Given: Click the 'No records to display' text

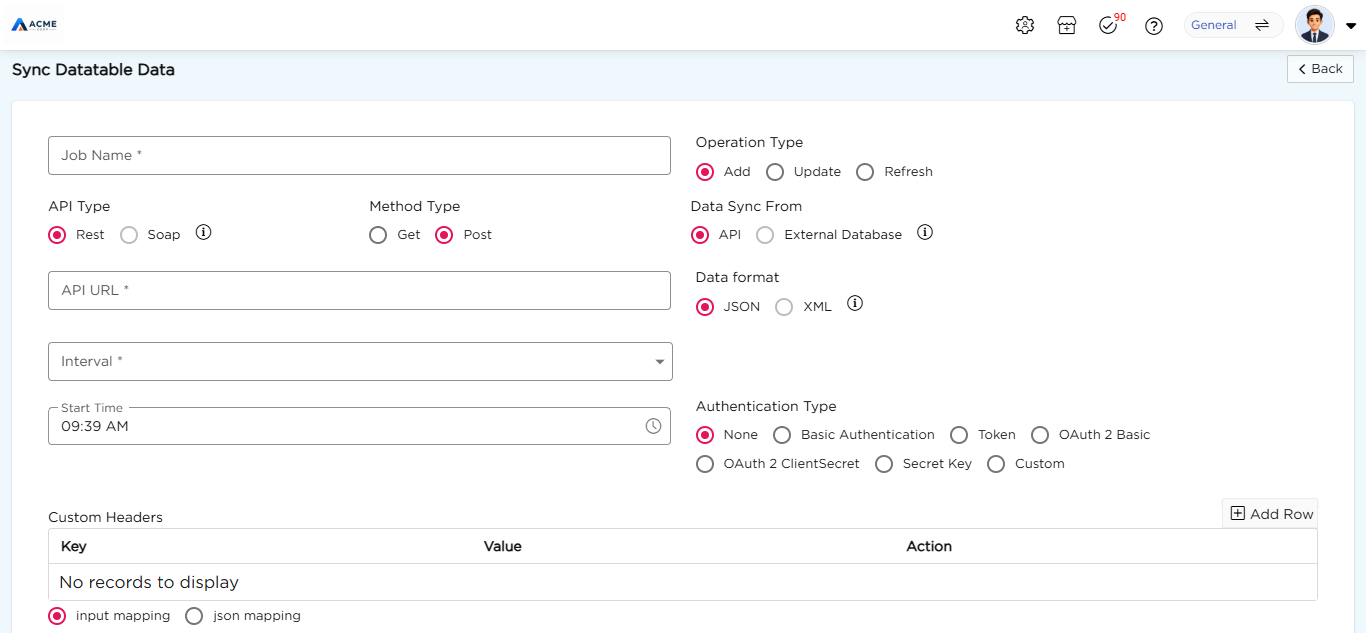Looking at the screenshot, I should 149,582.
